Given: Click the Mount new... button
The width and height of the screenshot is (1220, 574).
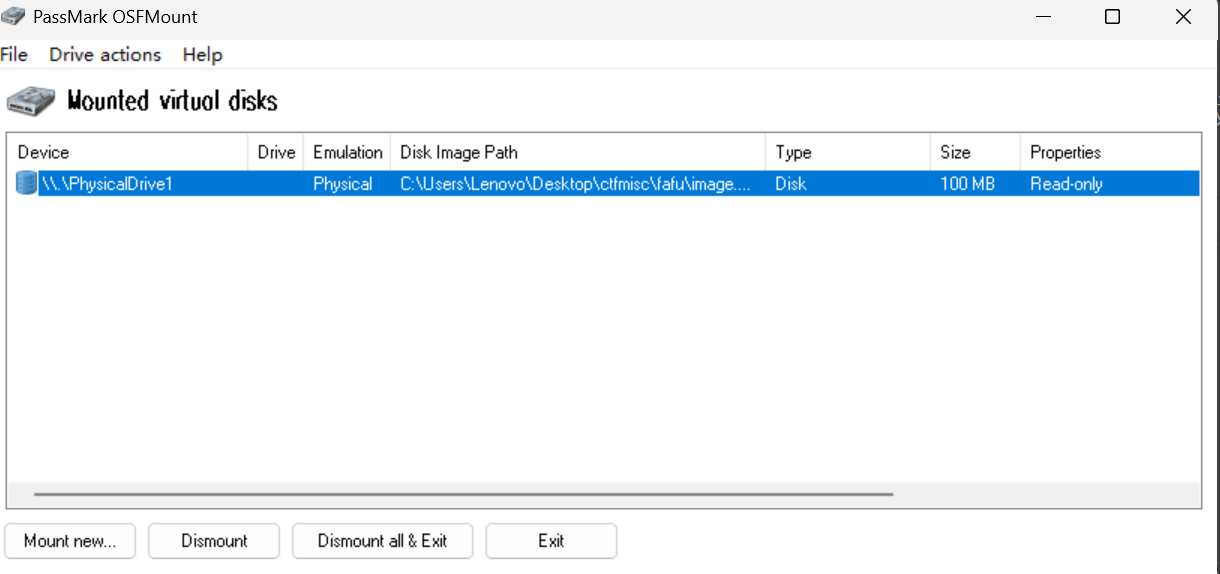Looking at the screenshot, I should click(x=70, y=541).
